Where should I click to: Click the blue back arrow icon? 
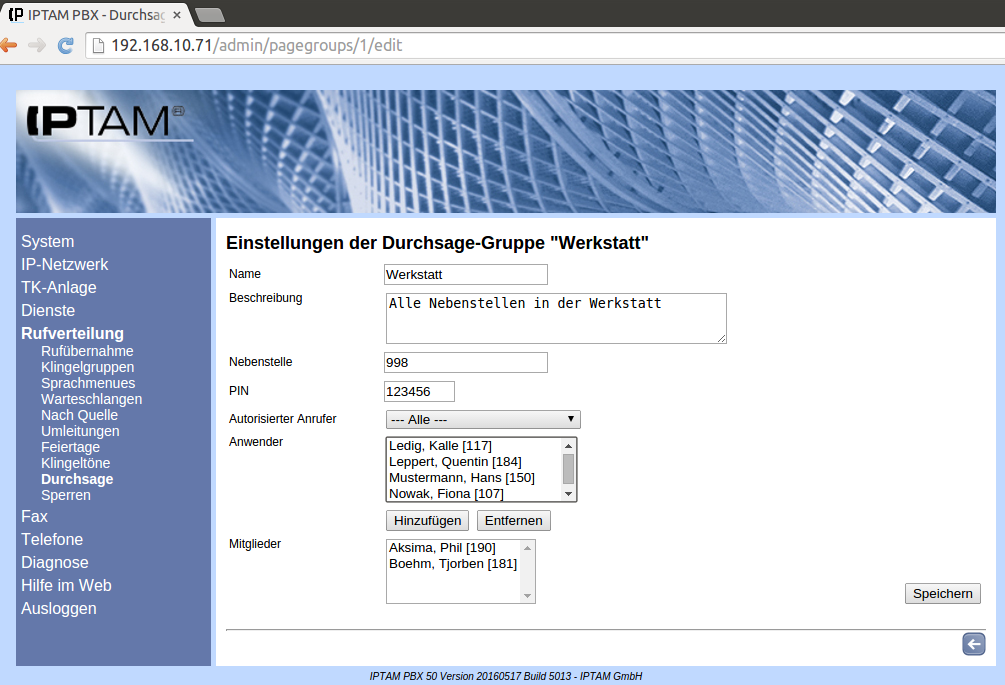(x=973, y=644)
